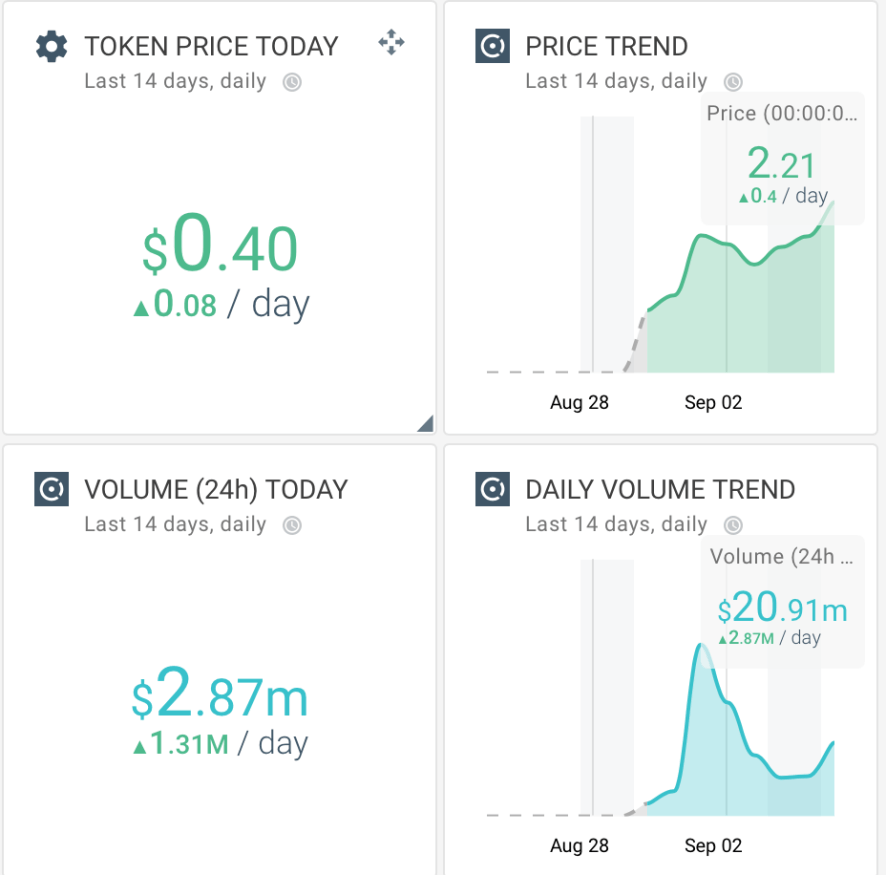The height and width of the screenshot is (875, 886).
Task: Click the Daily Volume Trend logo icon
Action: click(492, 490)
